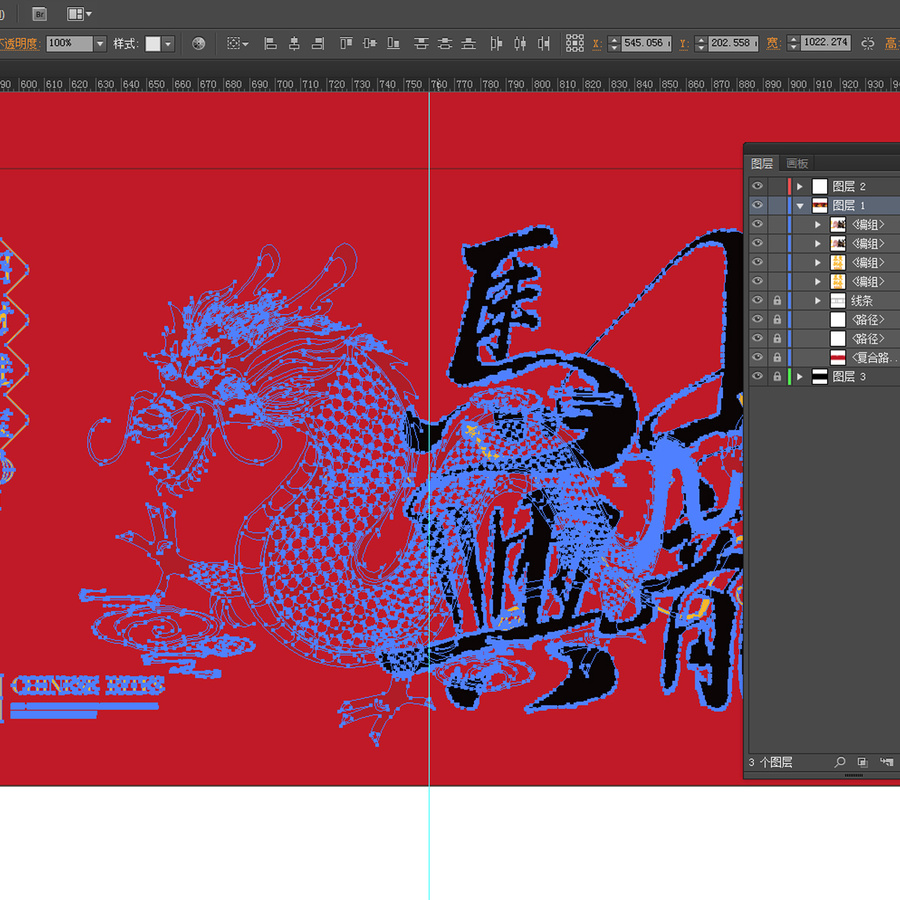Hide the 线条 sublayer with its eye icon

click(x=757, y=300)
